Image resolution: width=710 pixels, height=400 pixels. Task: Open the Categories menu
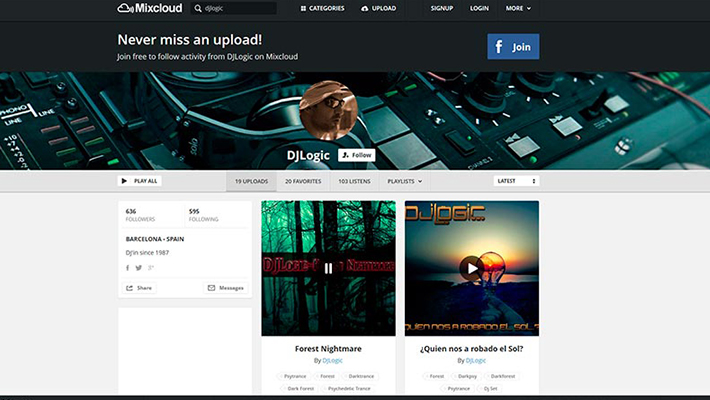tap(322, 8)
